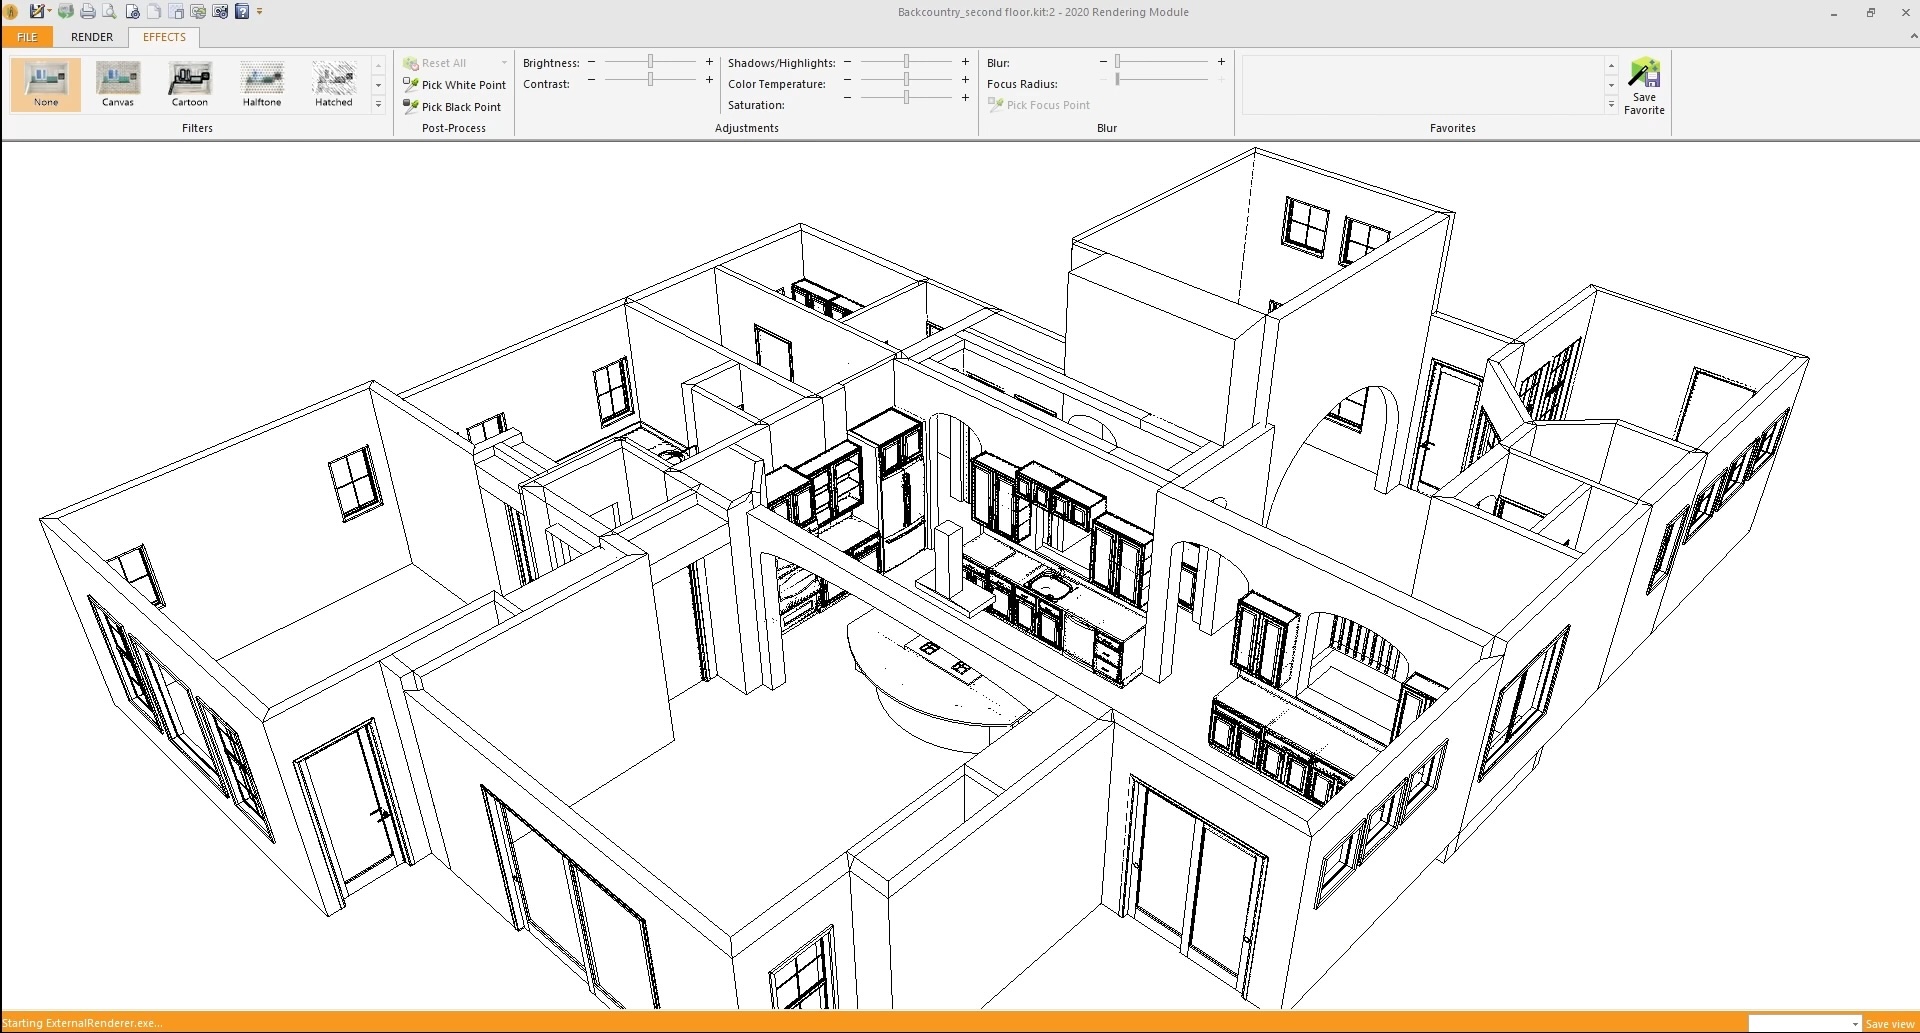This screenshot has width=1920, height=1033.
Task: Click the Save Favorite icon
Action: (1643, 86)
